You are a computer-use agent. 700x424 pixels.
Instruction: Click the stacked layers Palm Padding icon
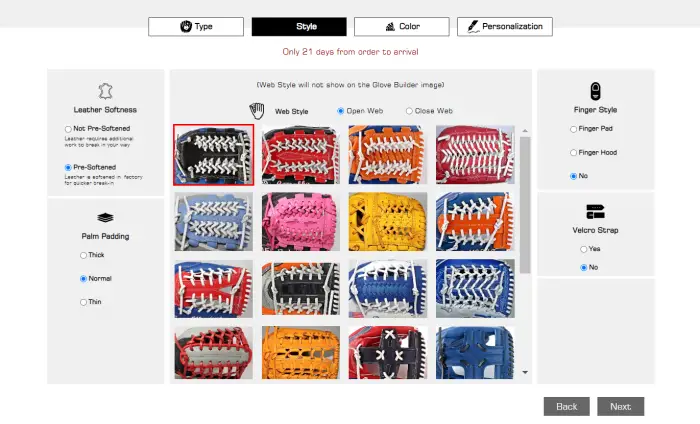[105, 218]
